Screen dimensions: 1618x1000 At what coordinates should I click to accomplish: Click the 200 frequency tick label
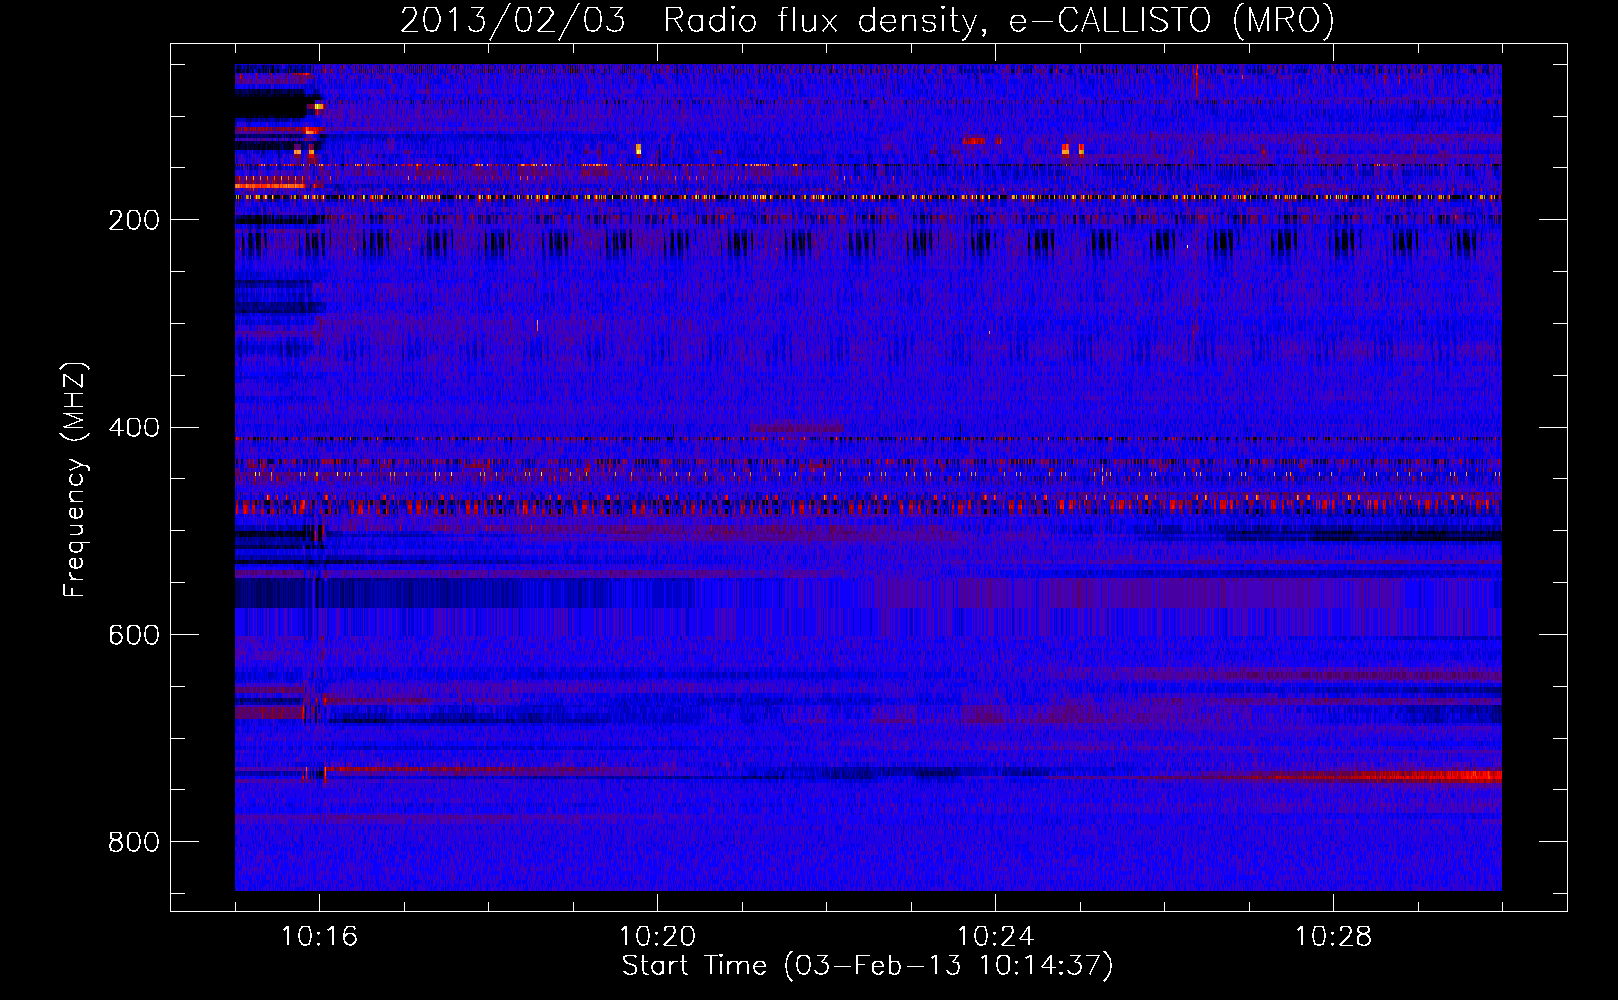pyautogui.click(x=134, y=220)
